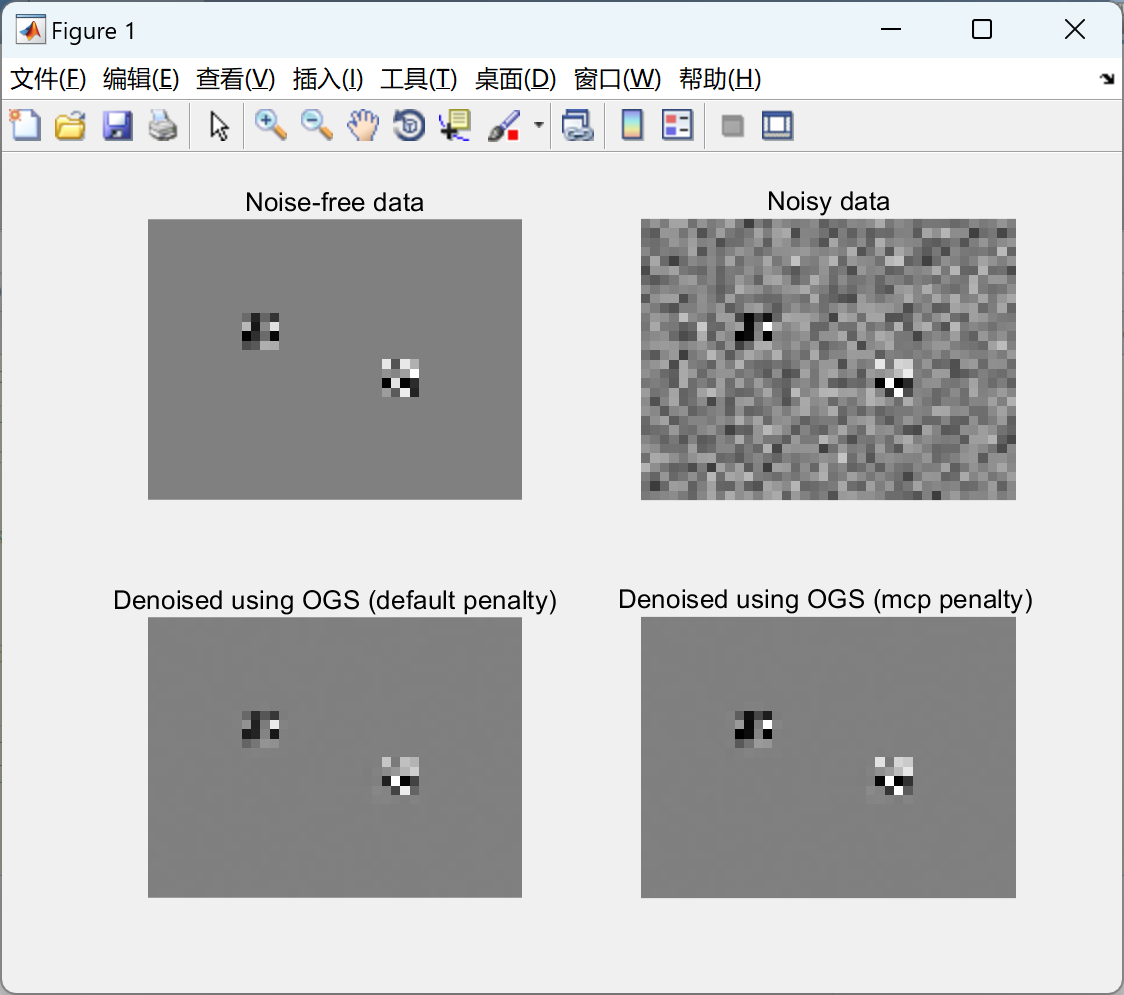Click the Noisy data image
The width and height of the screenshot is (1124, 995).
828,359
